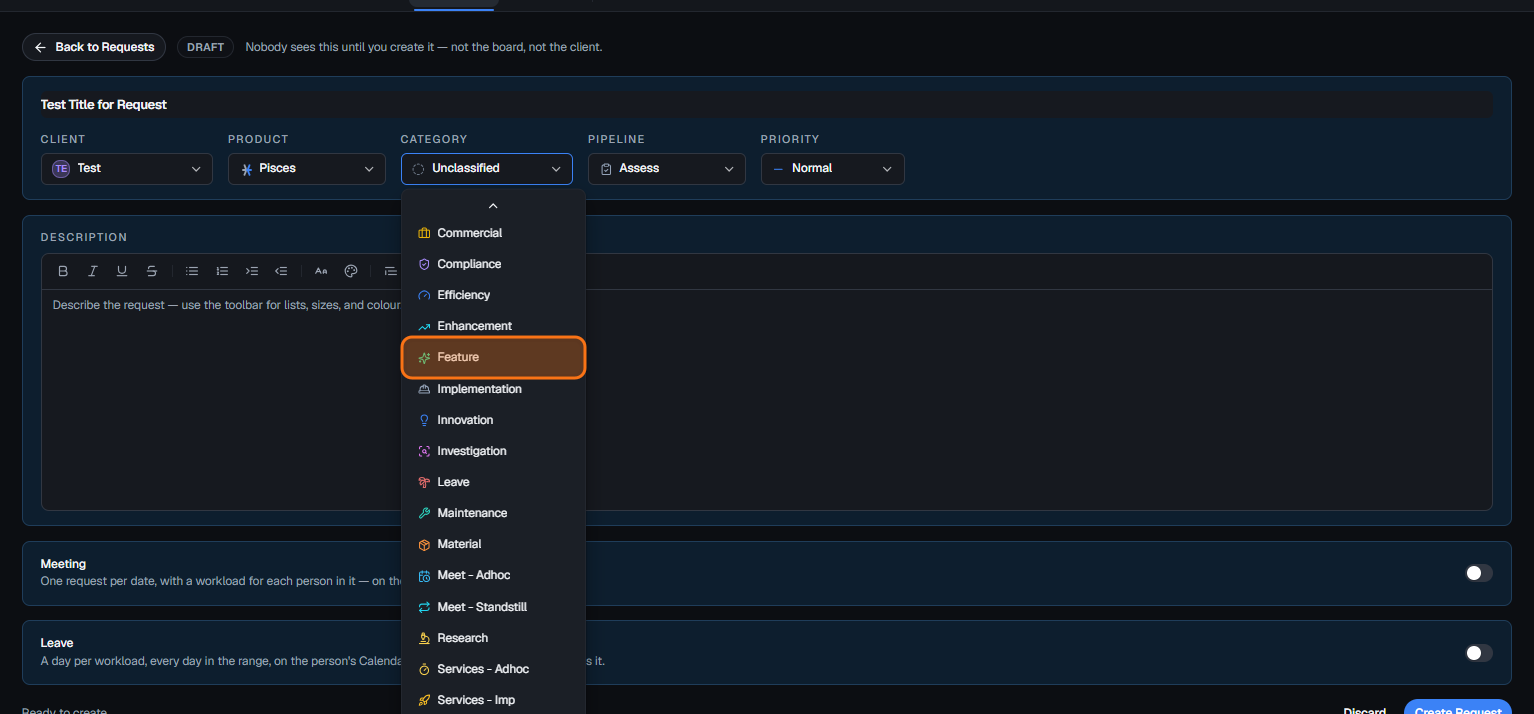1534x714 pixels.
Task: Choose Compliance from the category list
Action: pos(493,264)
